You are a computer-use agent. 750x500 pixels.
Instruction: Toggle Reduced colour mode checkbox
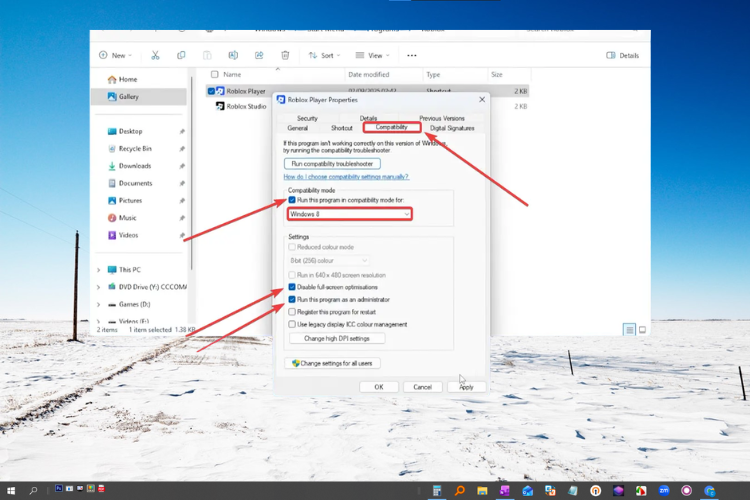click(x=292, y=247)
